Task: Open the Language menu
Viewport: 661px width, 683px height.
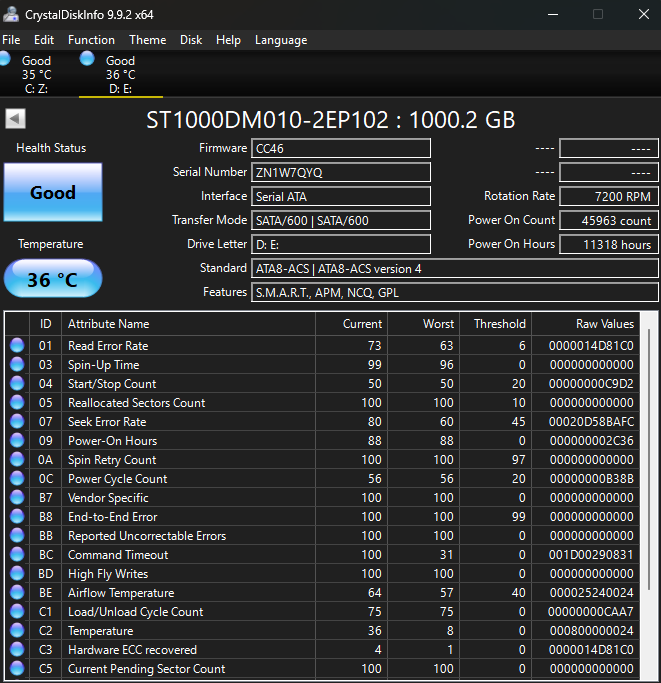Action: pos(281,40)
